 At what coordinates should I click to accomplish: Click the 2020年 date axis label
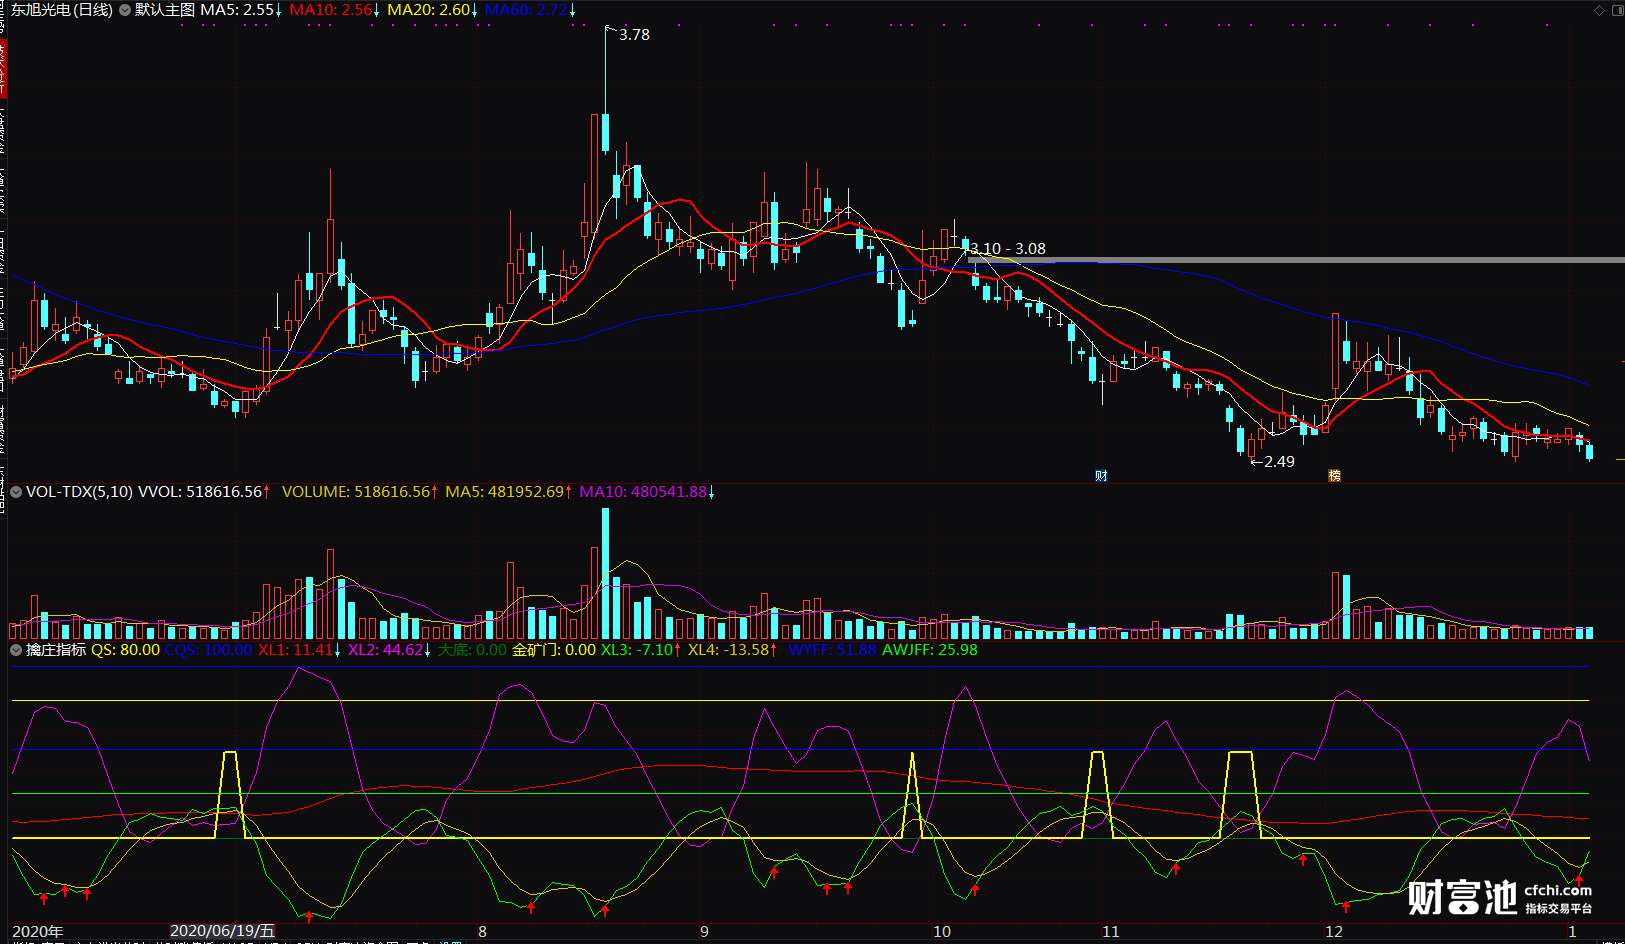(x=38, y=931)
